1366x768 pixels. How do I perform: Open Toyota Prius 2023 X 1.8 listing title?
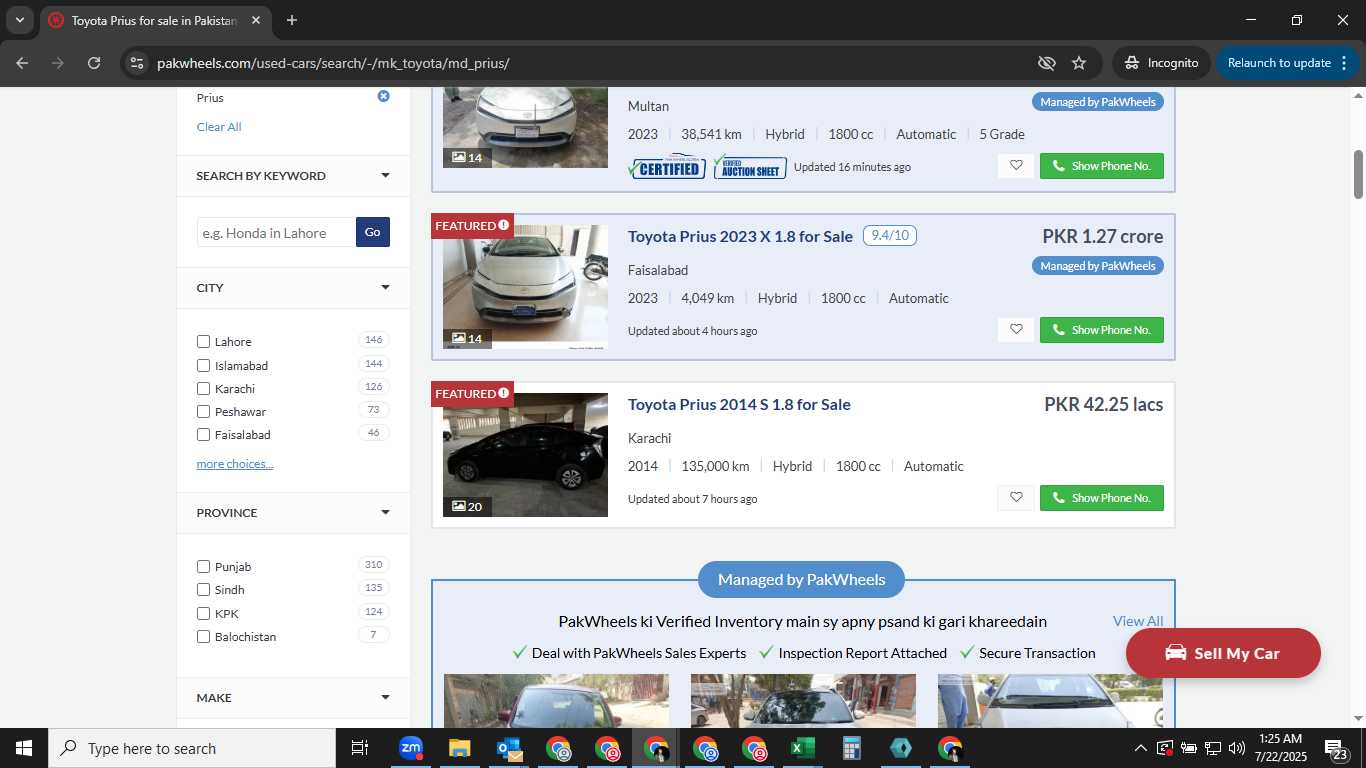point(740,236)
